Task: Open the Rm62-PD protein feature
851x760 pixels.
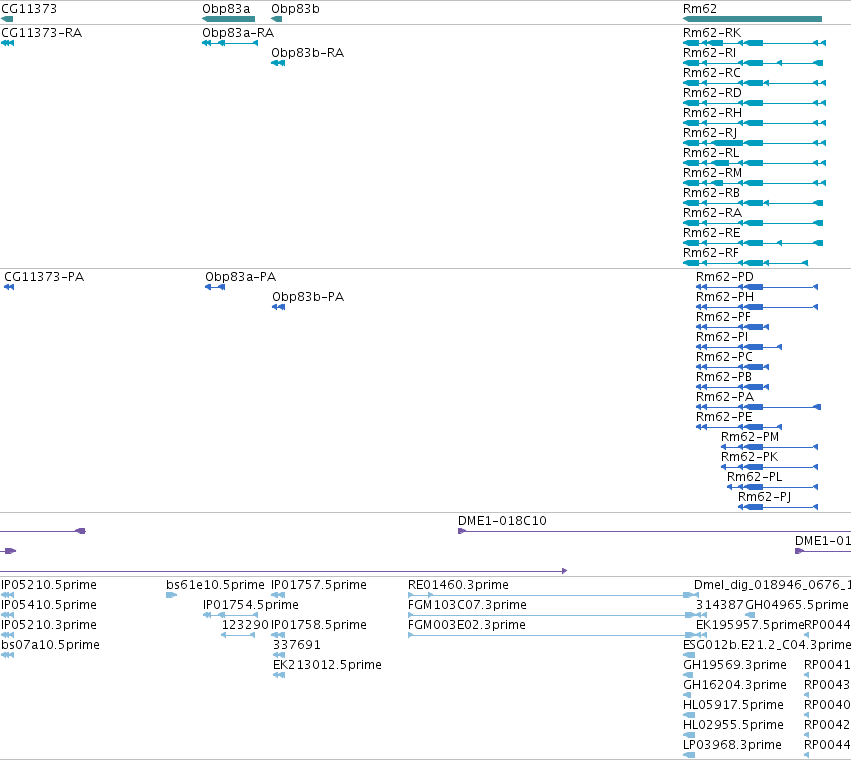Action: 725,277
